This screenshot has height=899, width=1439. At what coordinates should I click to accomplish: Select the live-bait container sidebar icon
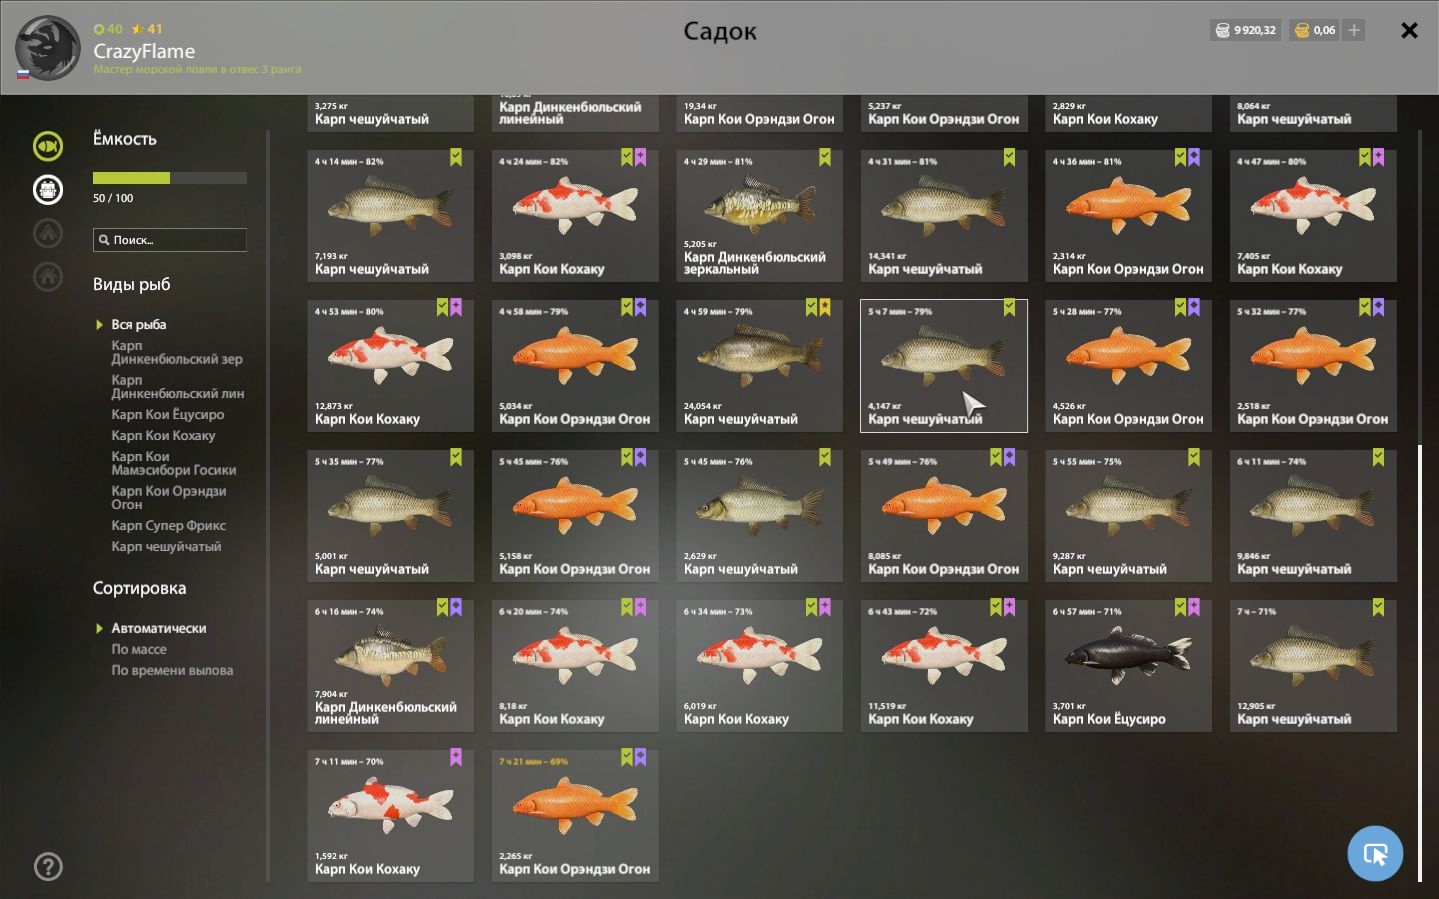tap(48, 189)
